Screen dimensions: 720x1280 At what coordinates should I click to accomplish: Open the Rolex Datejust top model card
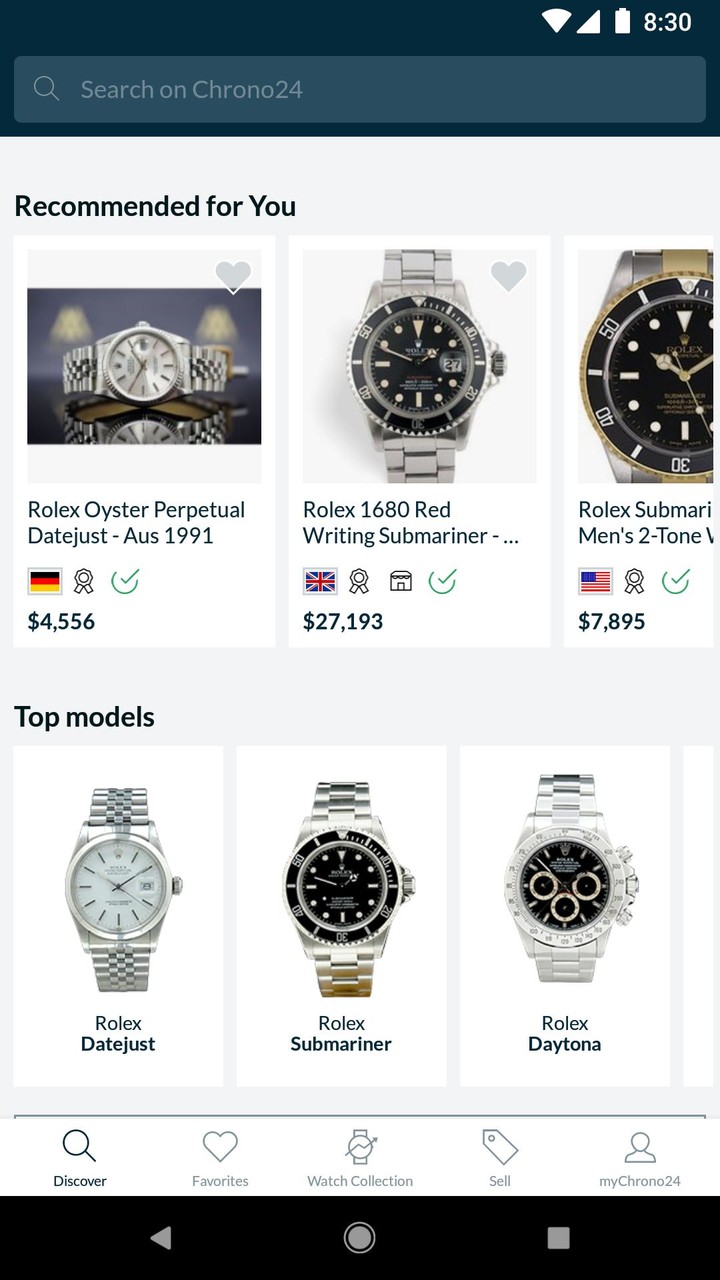(118, 915)
